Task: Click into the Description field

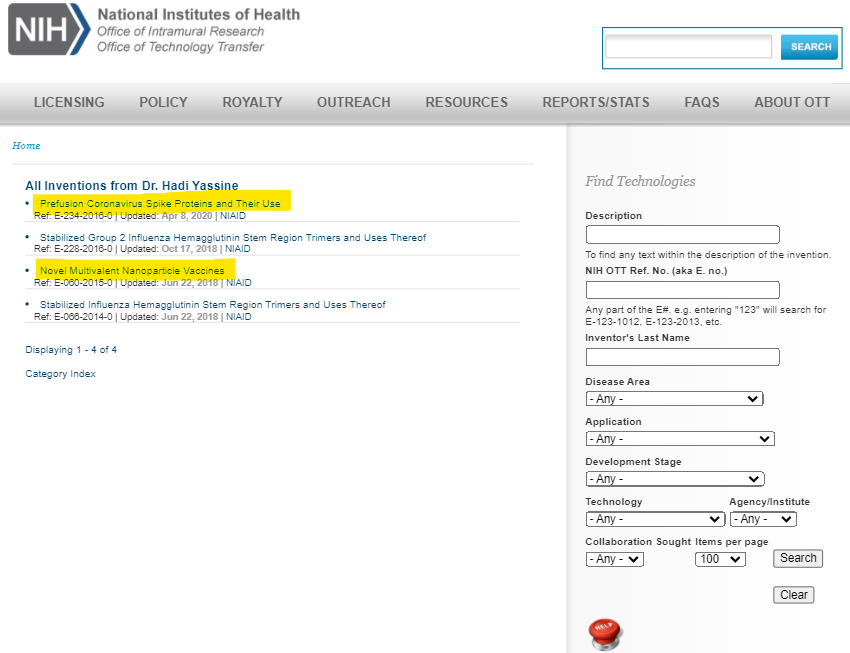Action: 682,235
